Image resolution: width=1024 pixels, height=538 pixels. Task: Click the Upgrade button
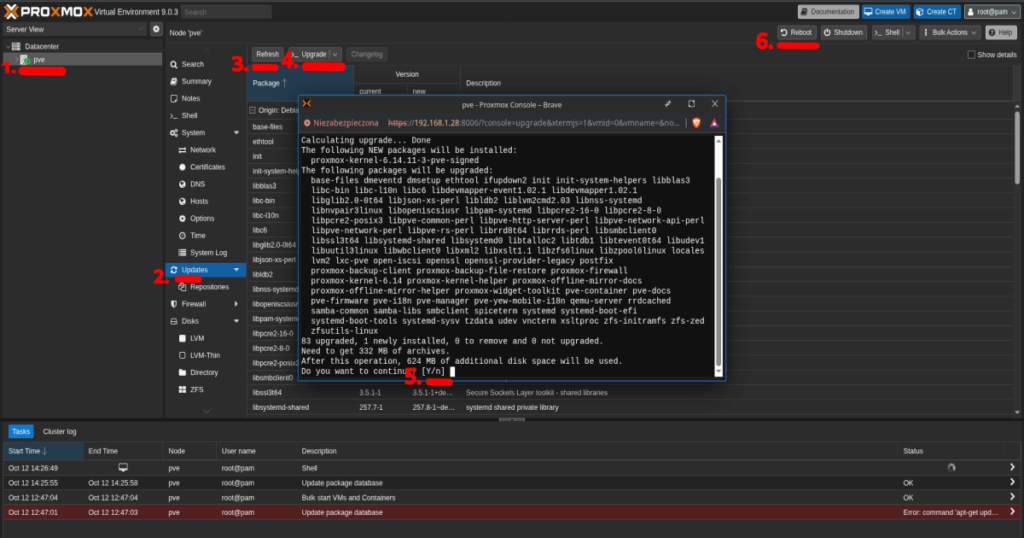pos(310,54)
